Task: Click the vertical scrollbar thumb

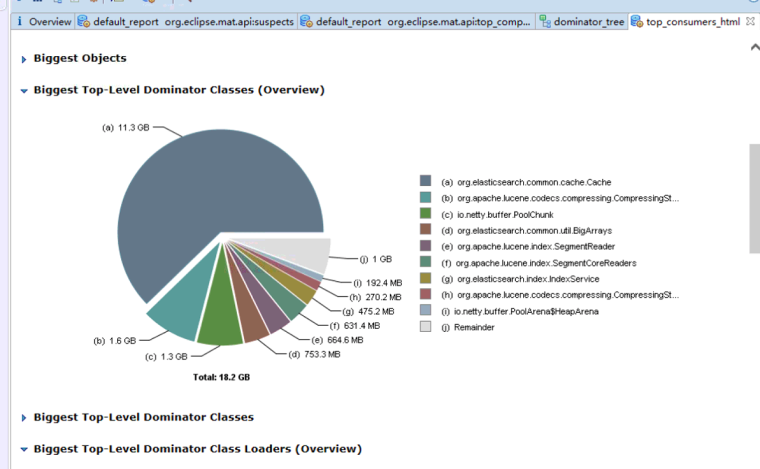Action: 755,198
